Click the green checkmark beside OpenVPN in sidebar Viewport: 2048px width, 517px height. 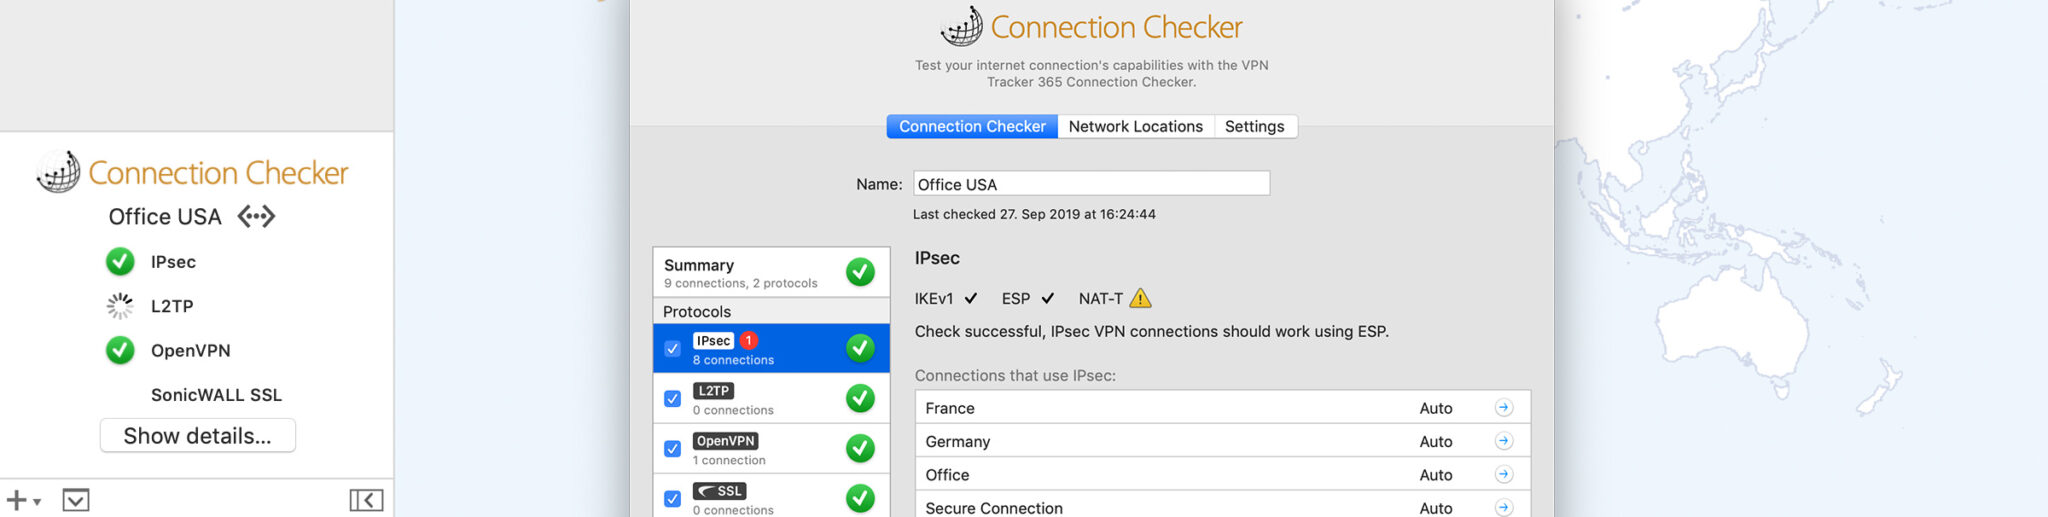(x=120, y=351)
